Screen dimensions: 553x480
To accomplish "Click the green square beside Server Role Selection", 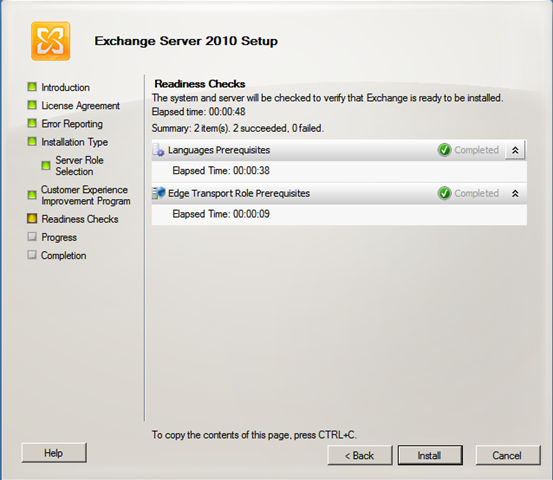I will click(x=46, y=165).
